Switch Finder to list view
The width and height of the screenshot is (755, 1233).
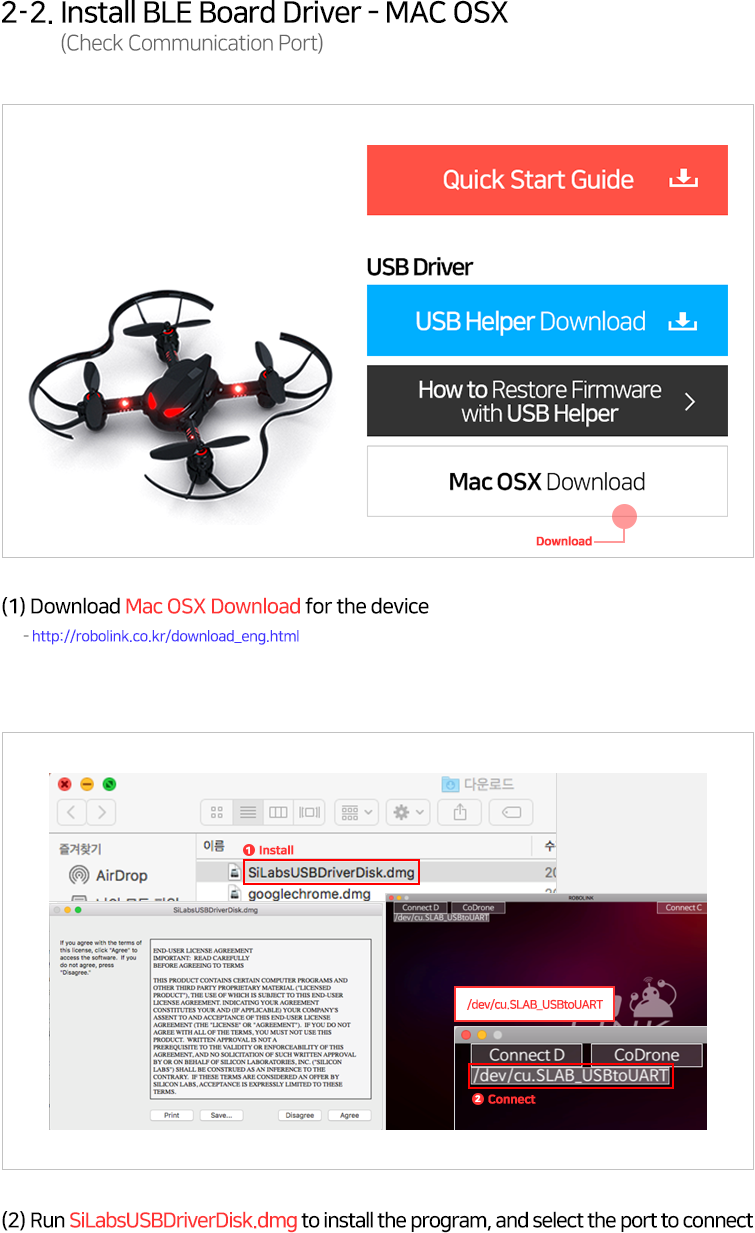(247, 812)
